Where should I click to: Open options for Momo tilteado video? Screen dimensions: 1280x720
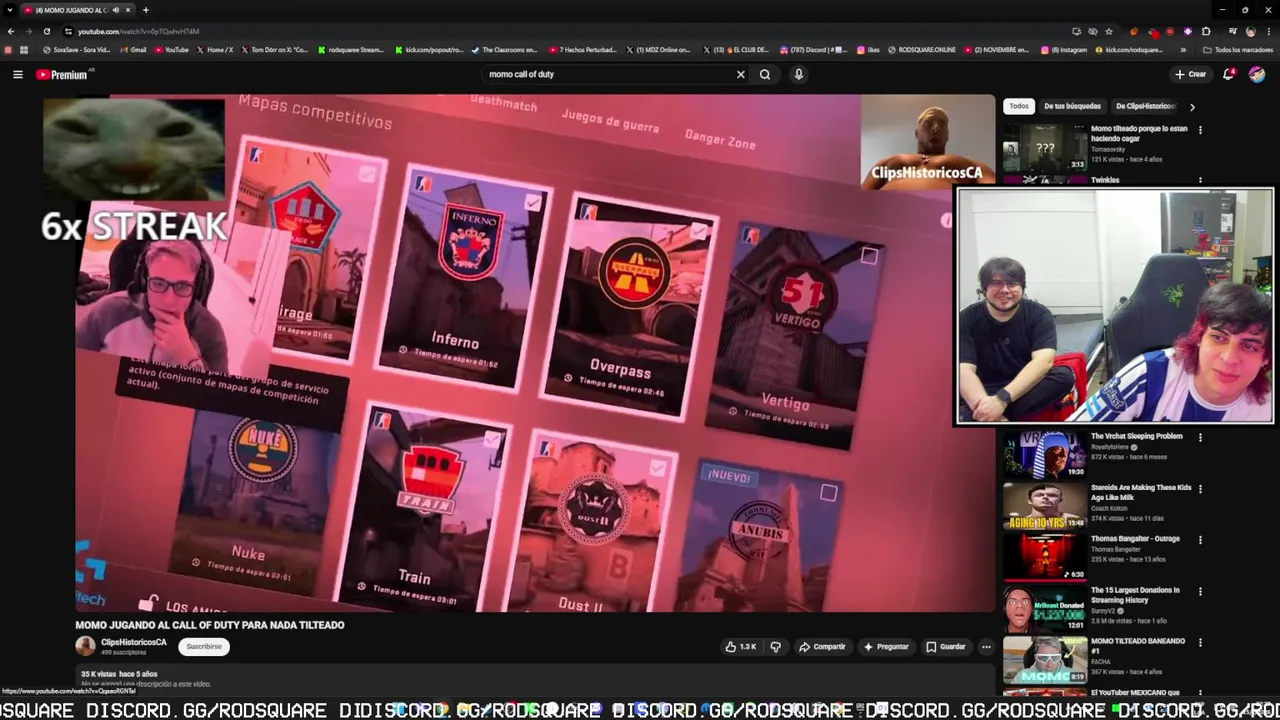click(1200, 129)
